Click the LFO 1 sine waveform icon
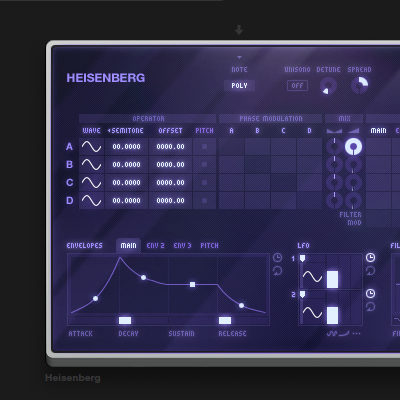Viewport: 400px width, 400px height. [x=312, y=277]
